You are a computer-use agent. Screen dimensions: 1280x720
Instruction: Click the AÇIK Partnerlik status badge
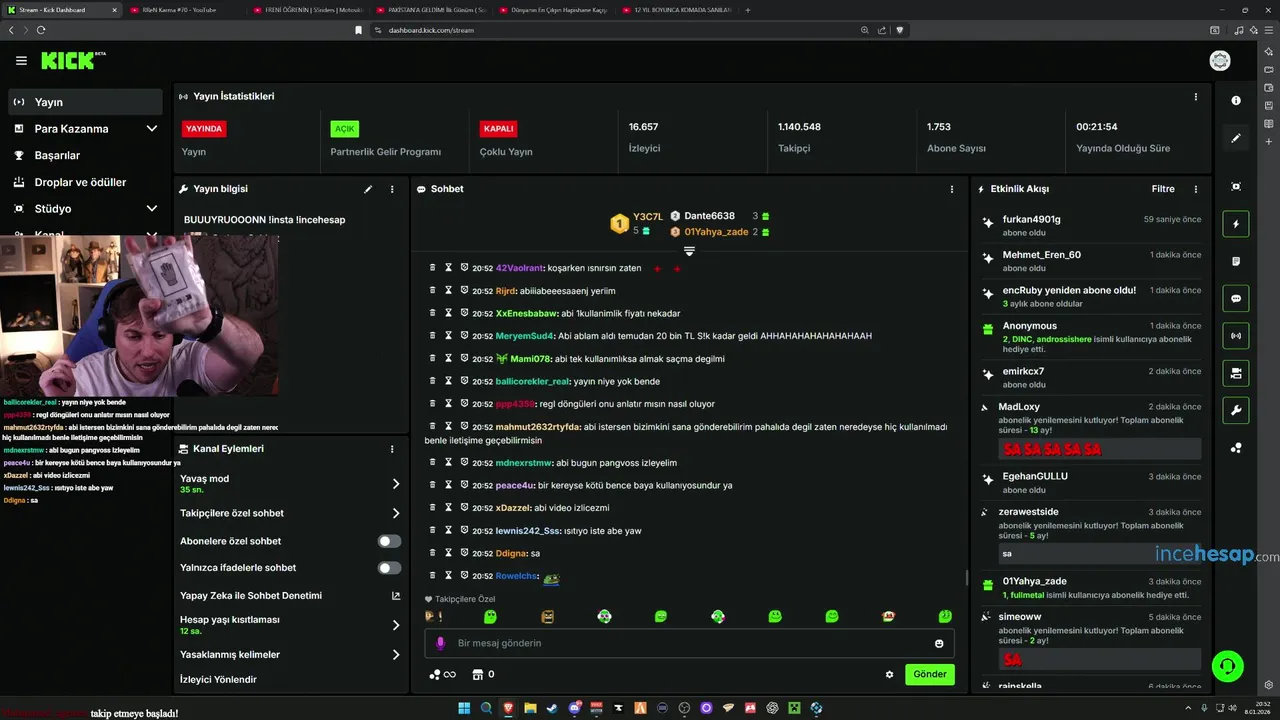345,129
